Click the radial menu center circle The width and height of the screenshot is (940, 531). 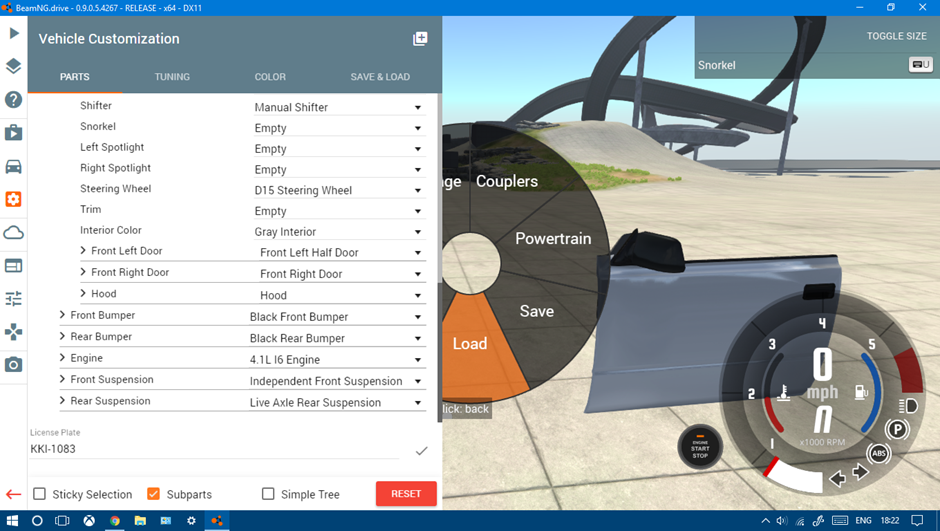[x=471, y=263]
